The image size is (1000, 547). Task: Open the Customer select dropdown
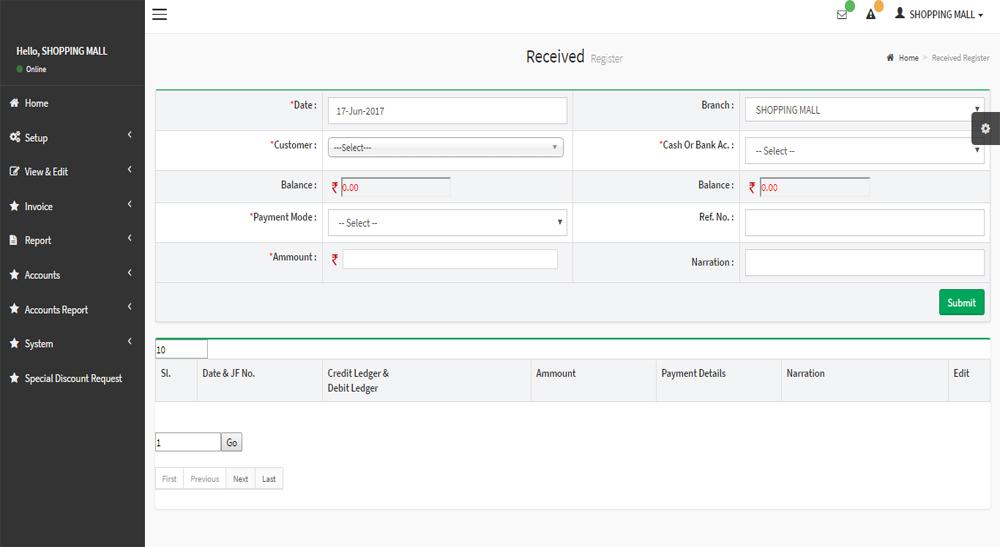coord(445,147)
